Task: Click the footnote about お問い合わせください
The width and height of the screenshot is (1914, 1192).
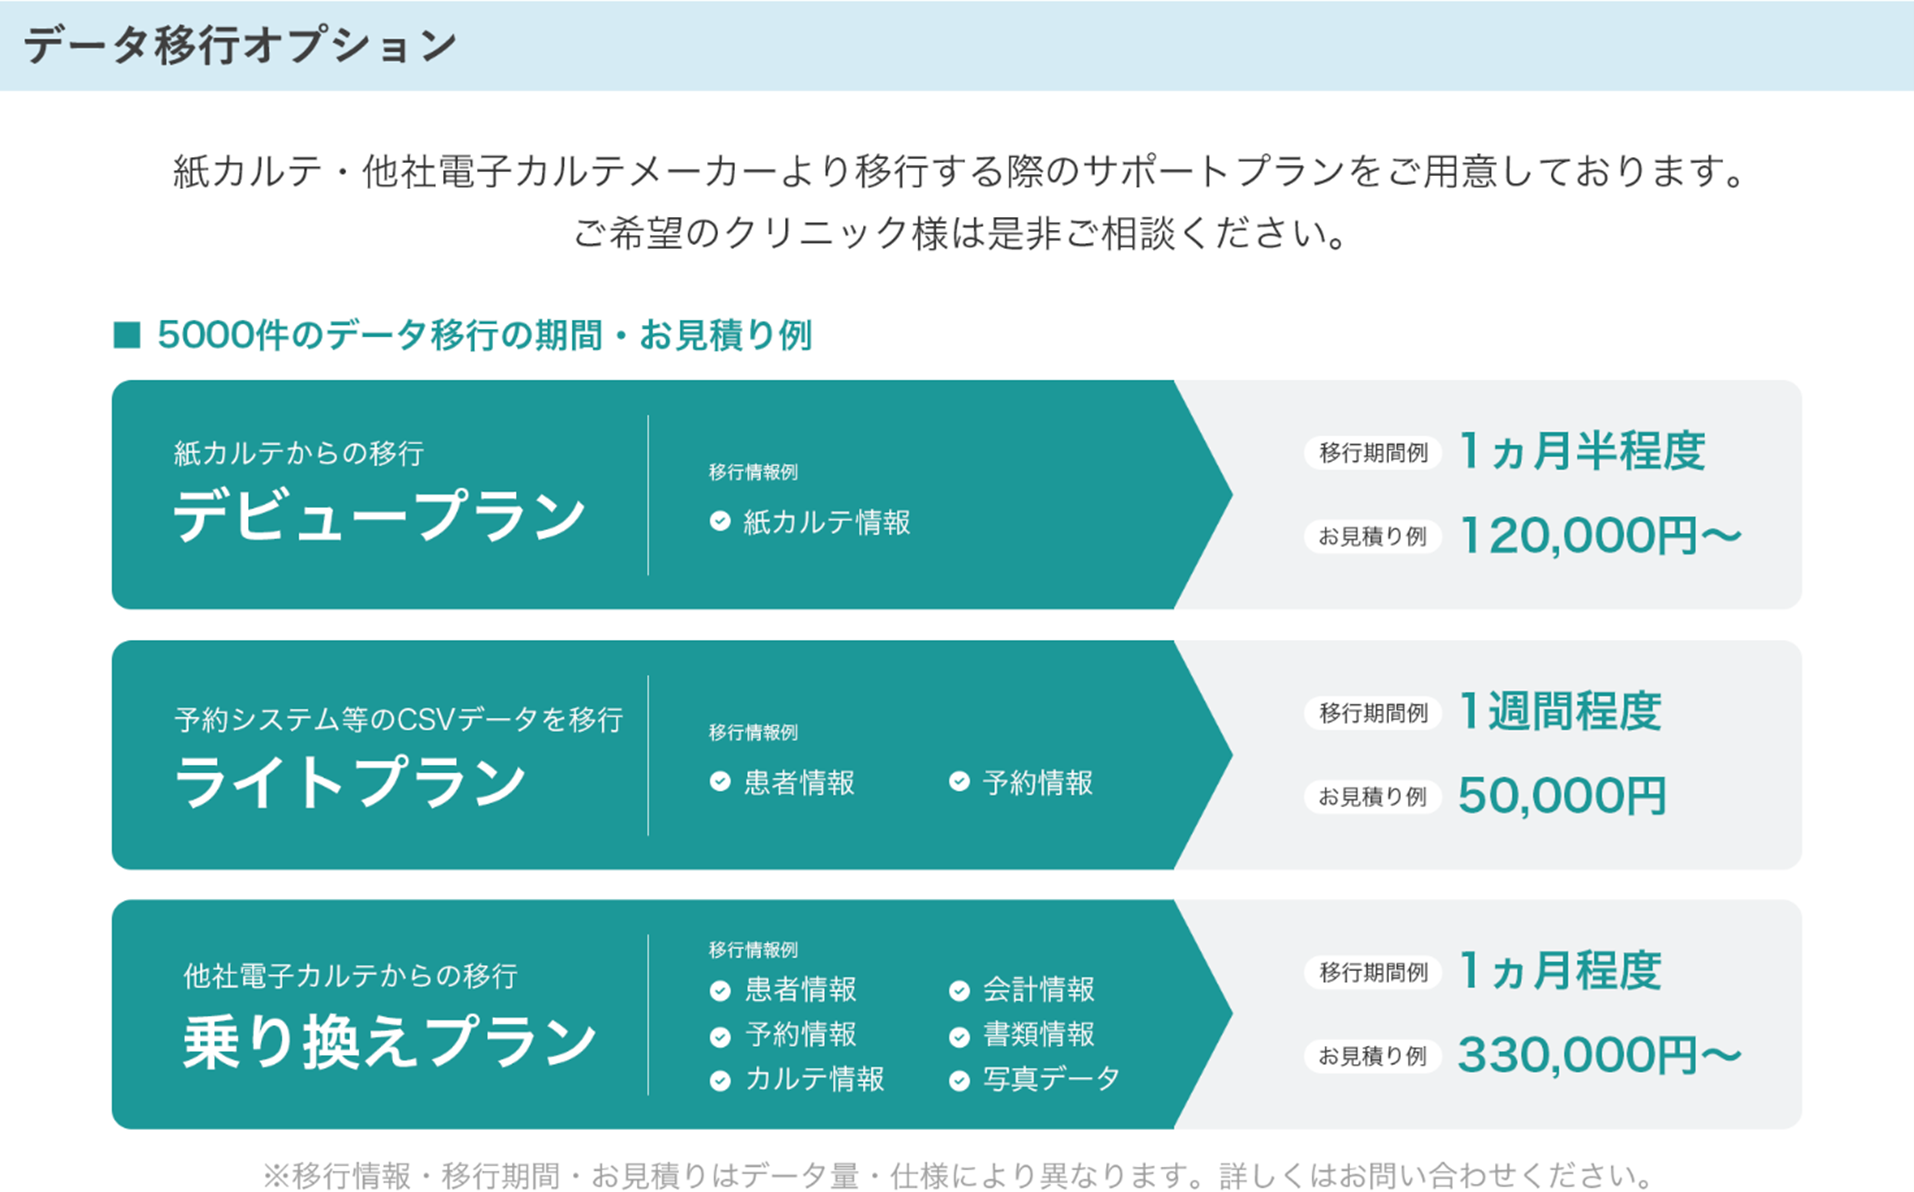Action: [x=957, y=1175]
